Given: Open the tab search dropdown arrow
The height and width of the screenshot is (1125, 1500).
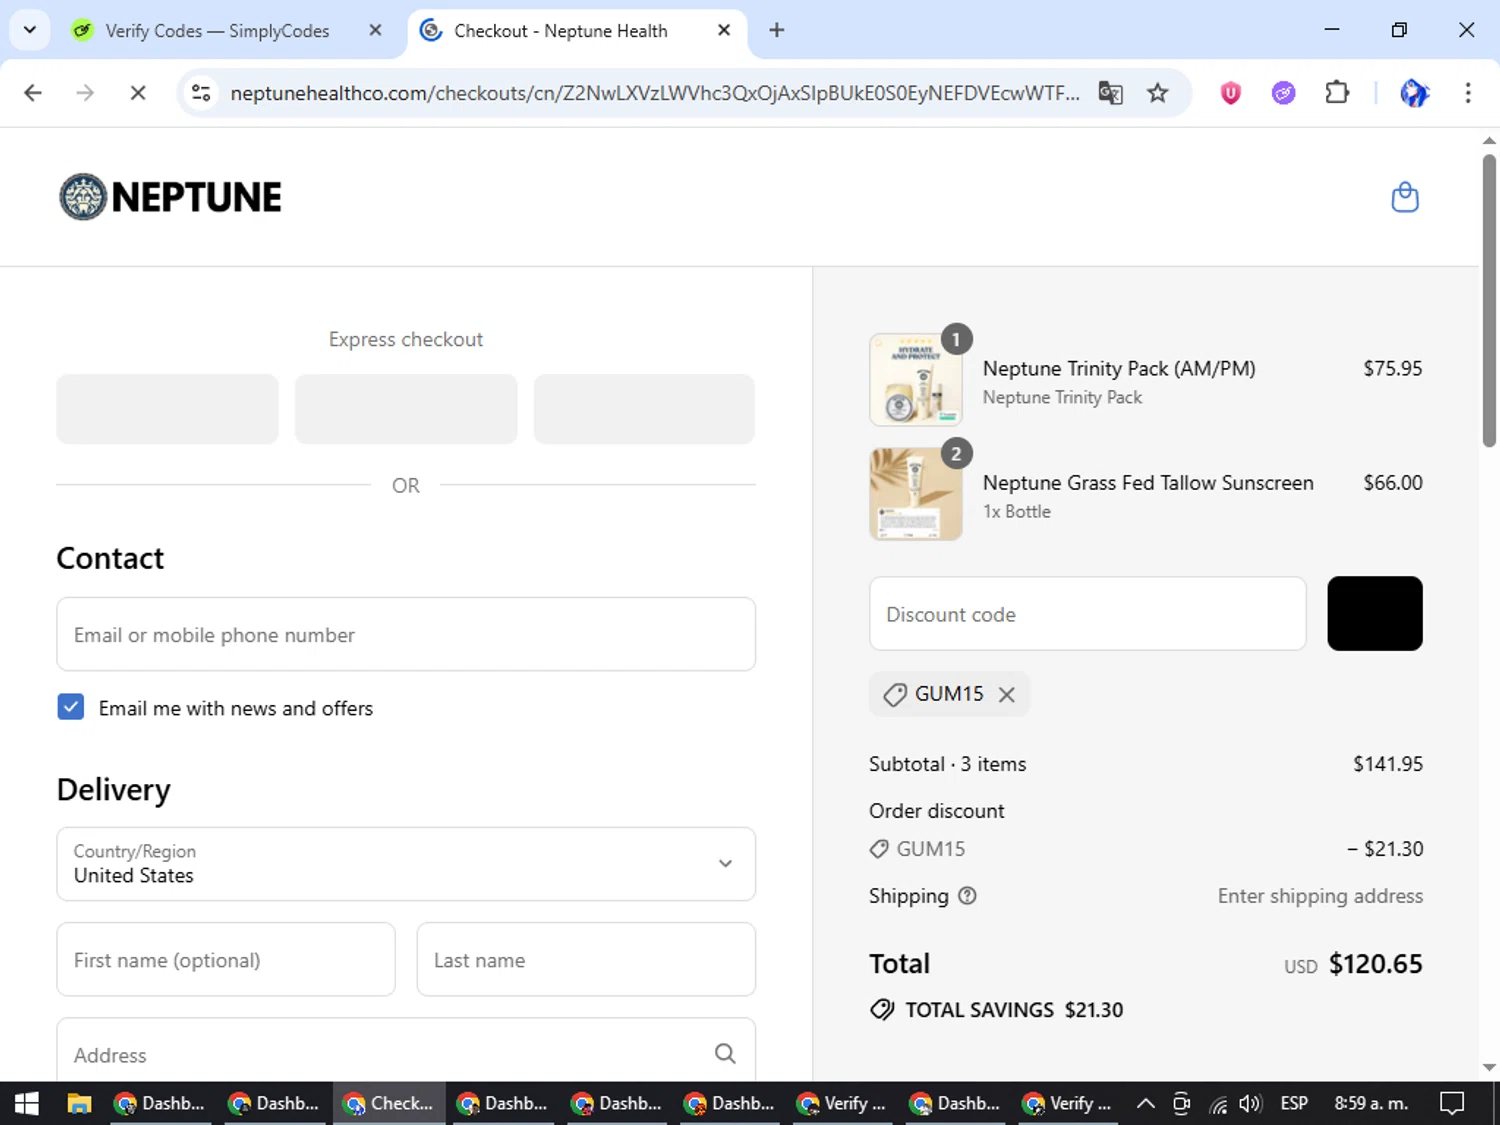Looking at the screenshot, I should click(x=30, y=30).
